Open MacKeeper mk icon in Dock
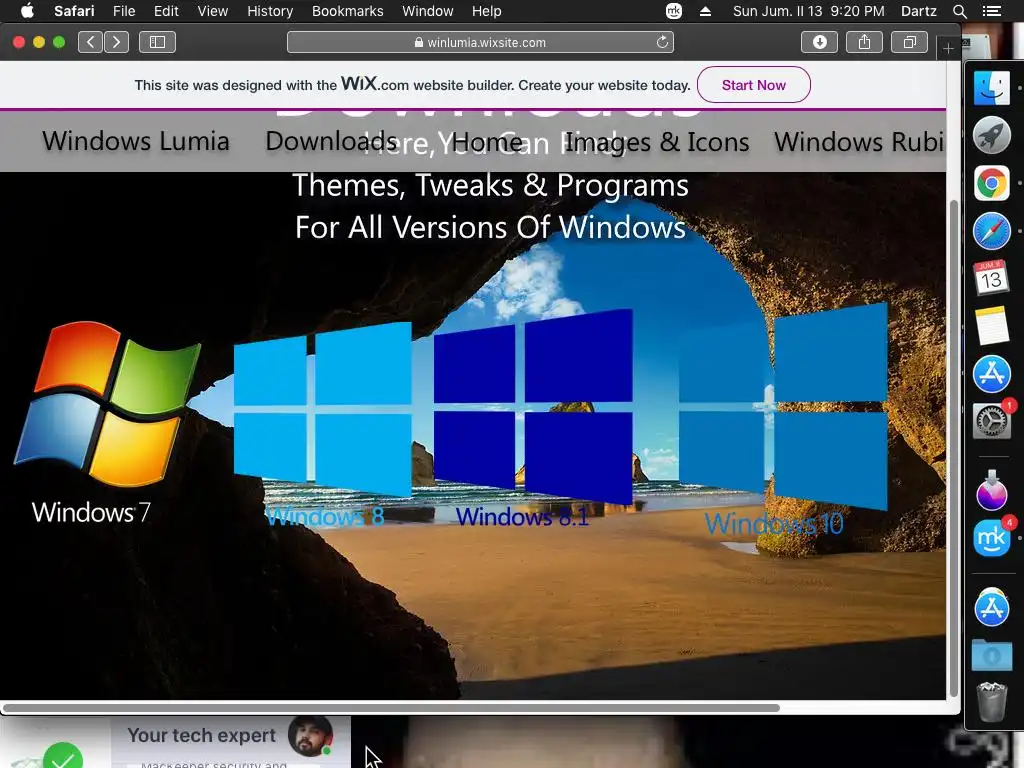The height and width of the screenshot is (768, 1024). click(x=991, y=539)
